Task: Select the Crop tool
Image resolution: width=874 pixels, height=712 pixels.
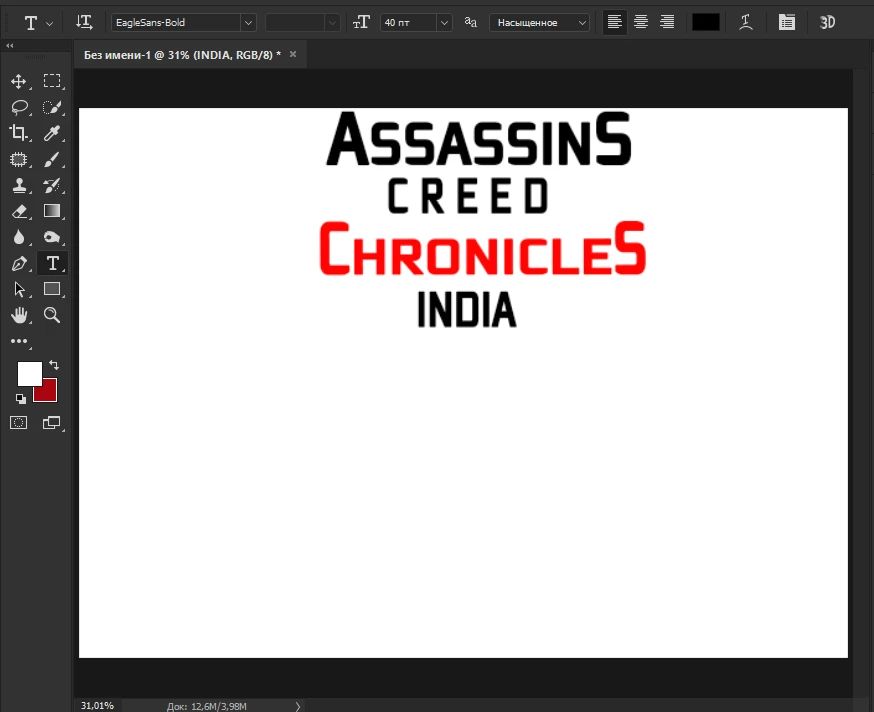Action: click(x=19, y=133)
